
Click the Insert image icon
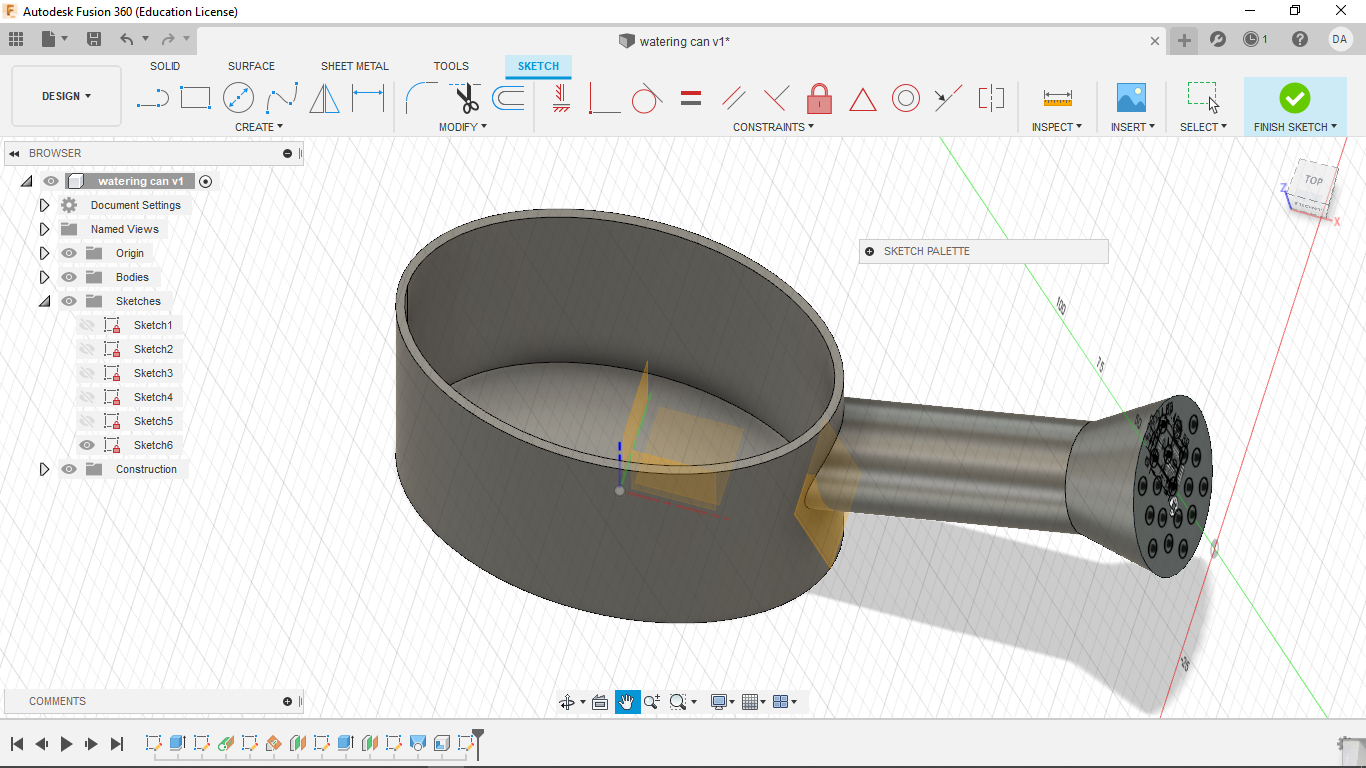point(1131,98)
